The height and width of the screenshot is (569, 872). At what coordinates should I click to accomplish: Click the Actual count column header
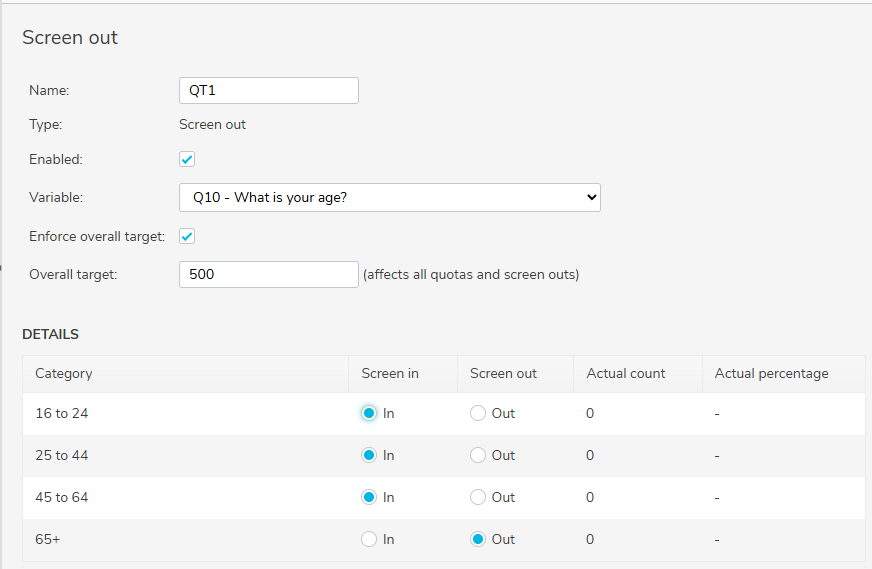626,374
